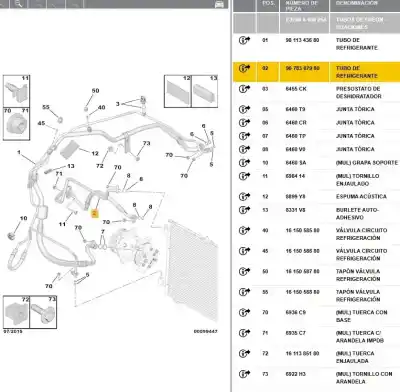Image resolution: width=400 pixels, height=392 pixels.
Task: Select the JUNTA TÓRICA row 6460 T9
Action: [x=316, y=109]
